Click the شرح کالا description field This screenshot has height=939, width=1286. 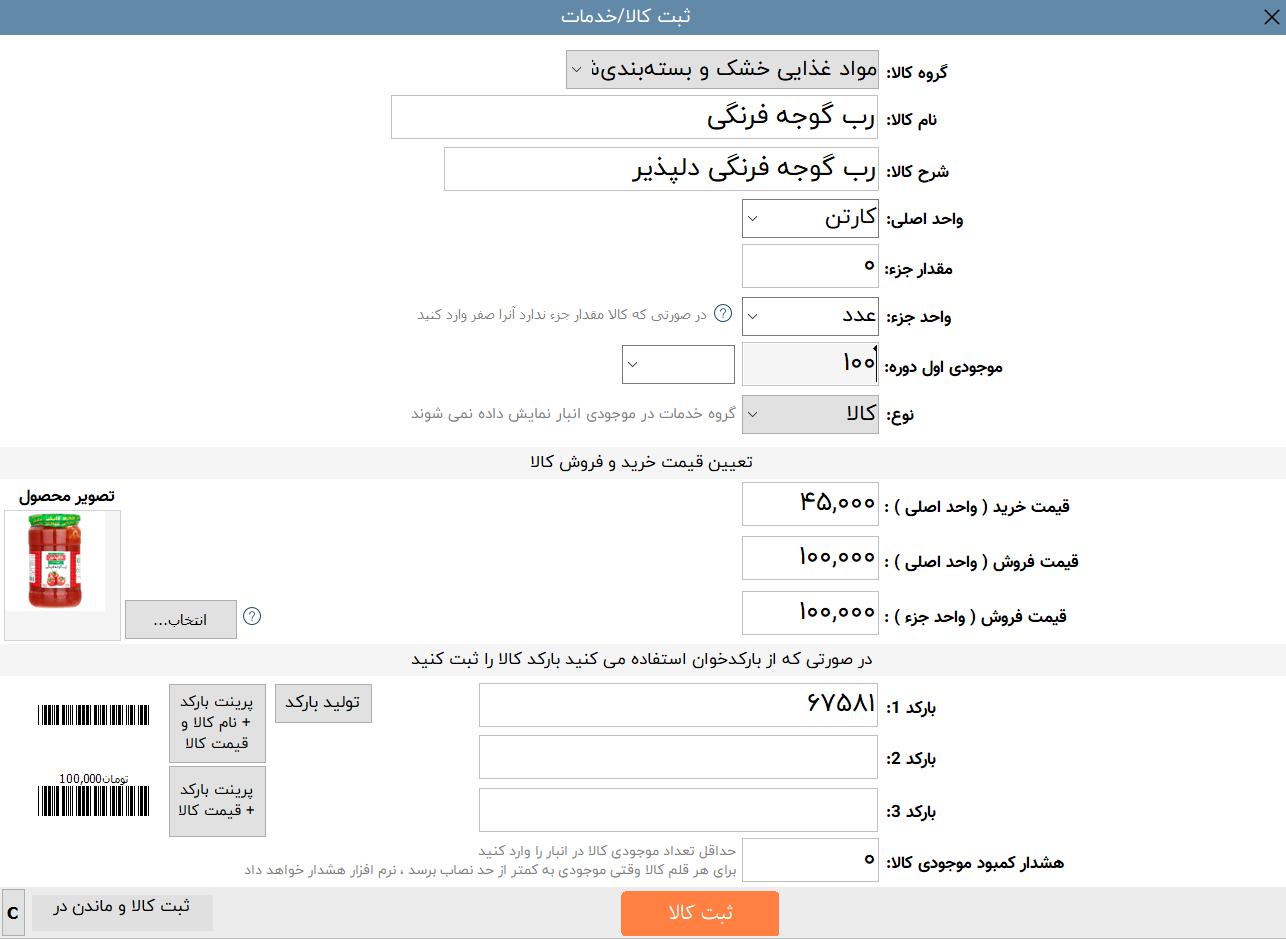click(661, 169)
